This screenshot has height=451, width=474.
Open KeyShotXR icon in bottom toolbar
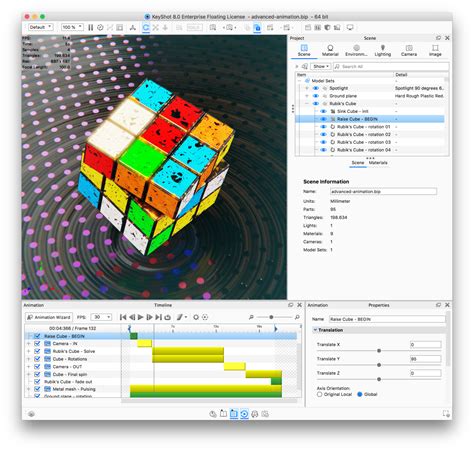[255, 414]
